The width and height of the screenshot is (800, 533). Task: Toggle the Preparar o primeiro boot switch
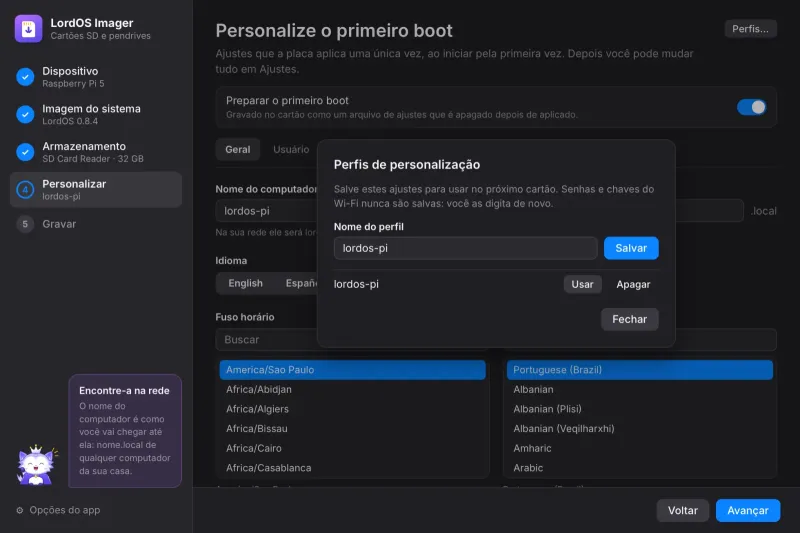[x=751, y=107]
